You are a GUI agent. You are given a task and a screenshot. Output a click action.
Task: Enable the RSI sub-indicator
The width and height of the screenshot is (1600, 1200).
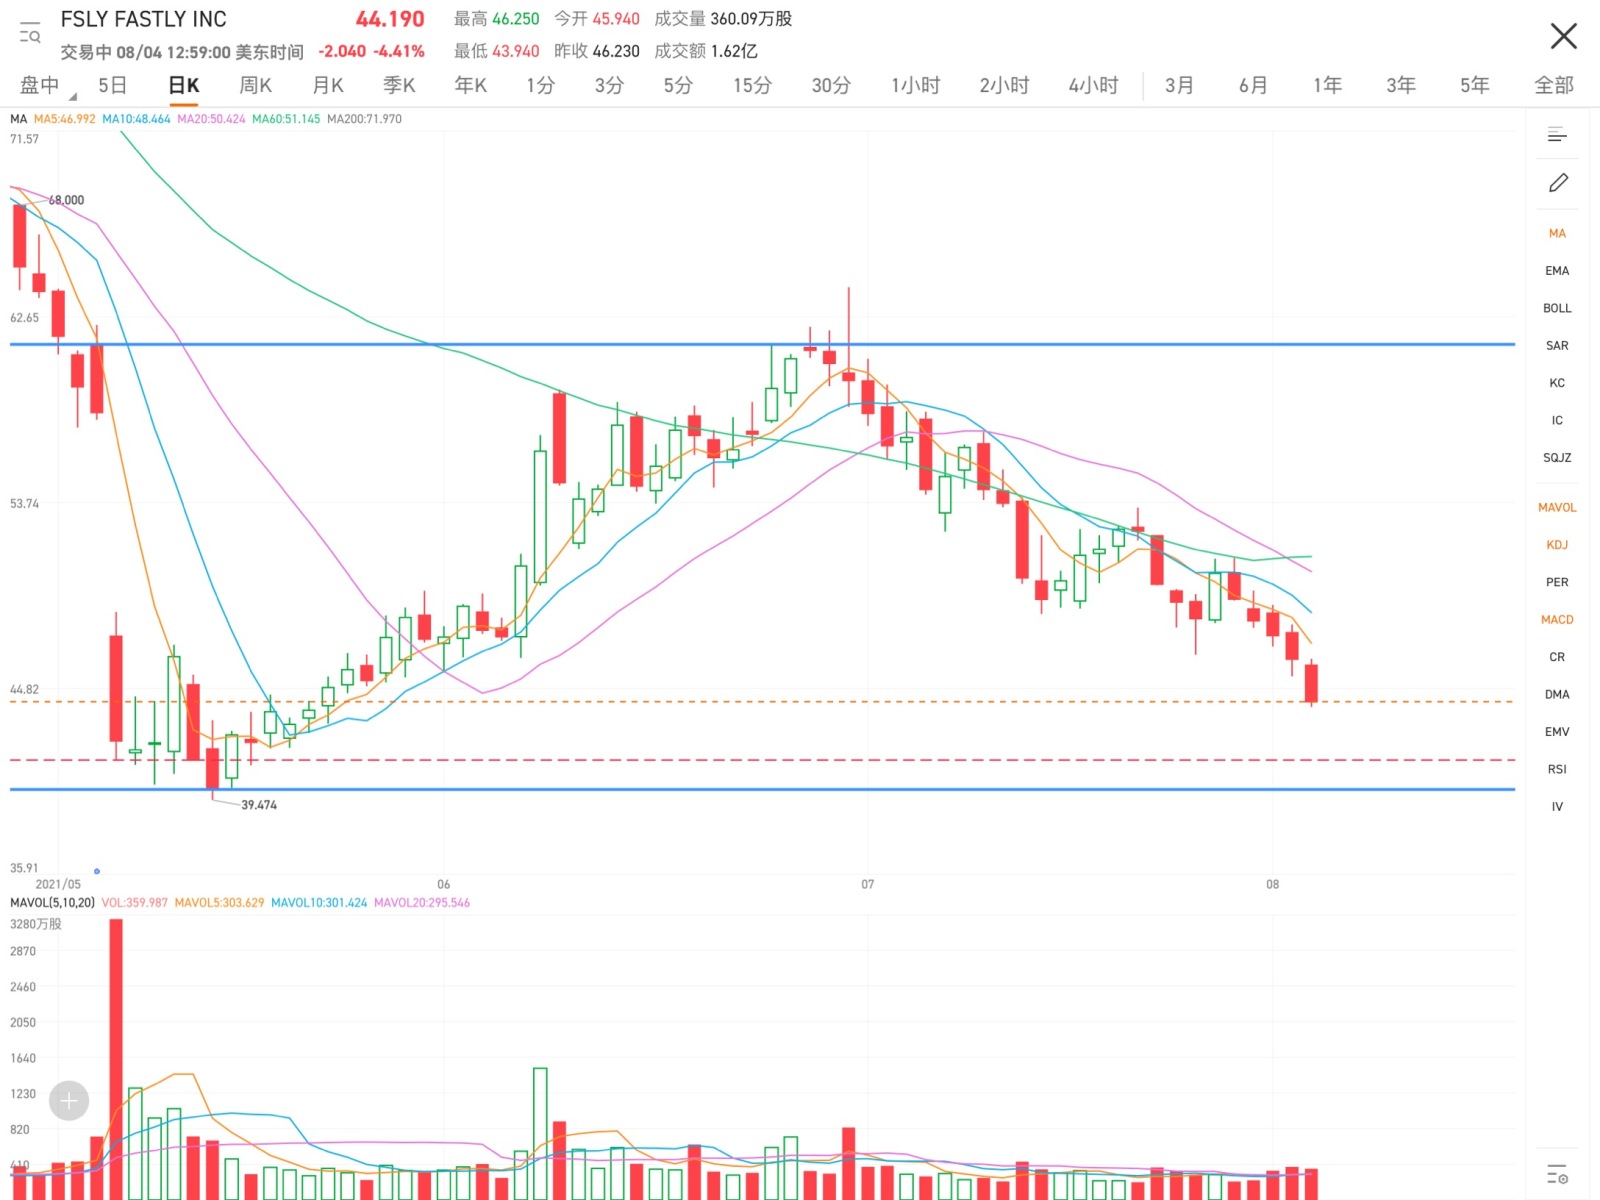[x=1557, y=769]
